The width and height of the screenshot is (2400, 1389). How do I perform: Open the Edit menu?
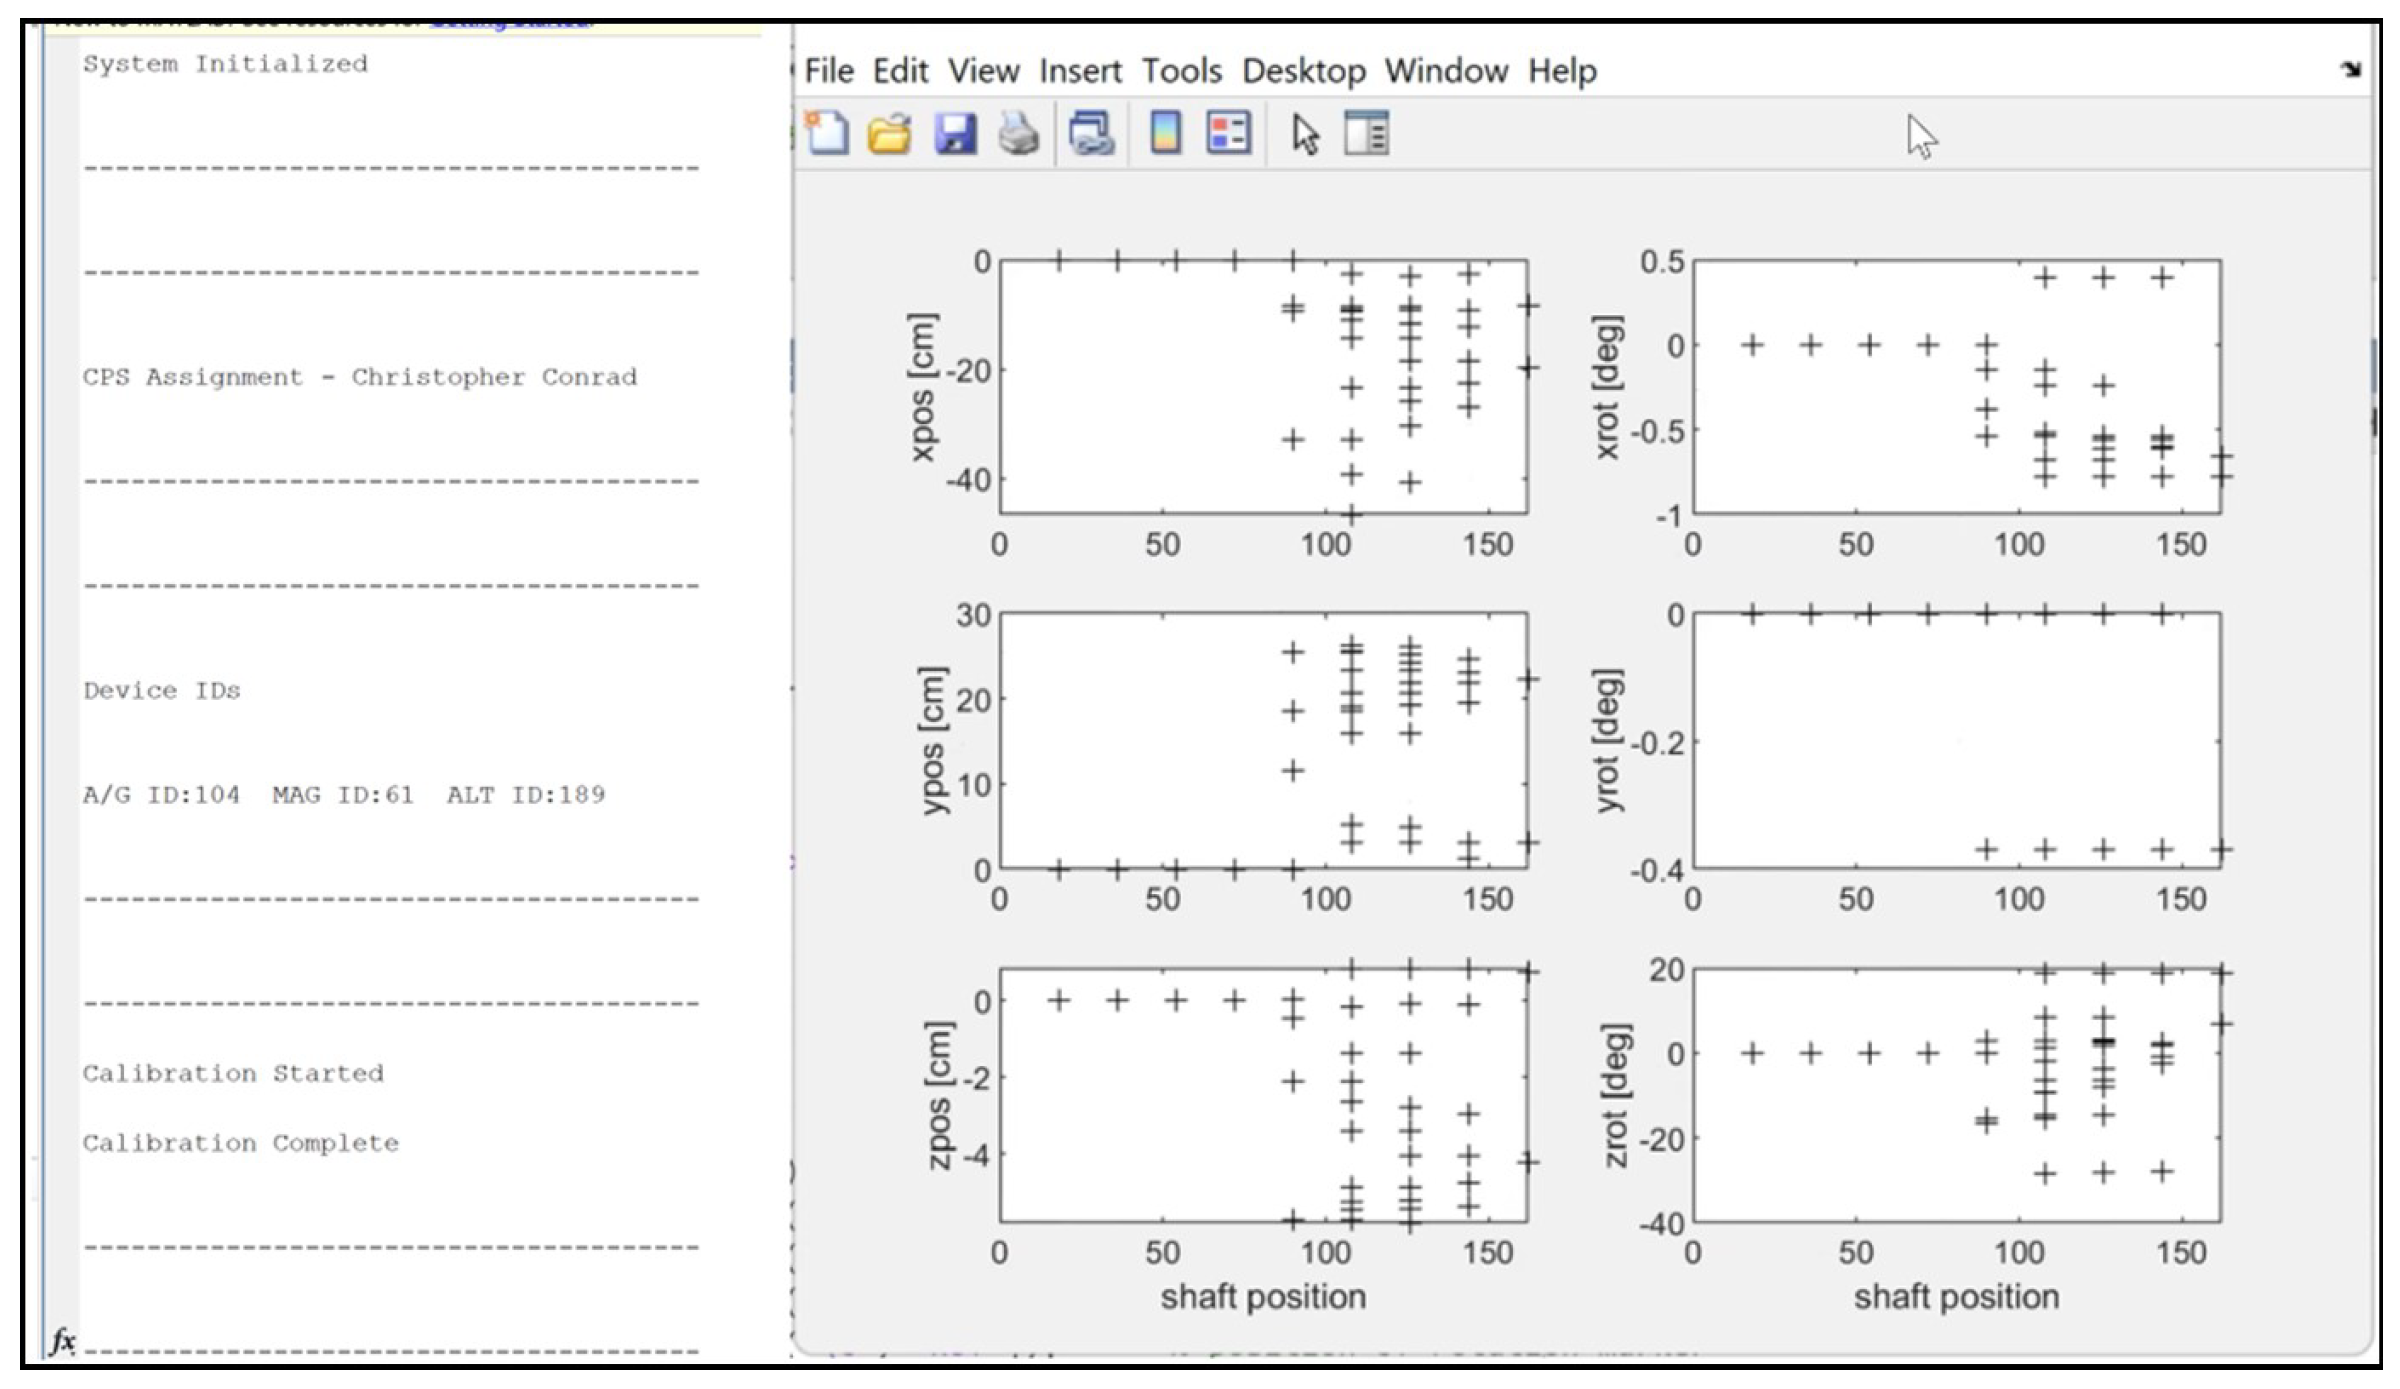900,71
